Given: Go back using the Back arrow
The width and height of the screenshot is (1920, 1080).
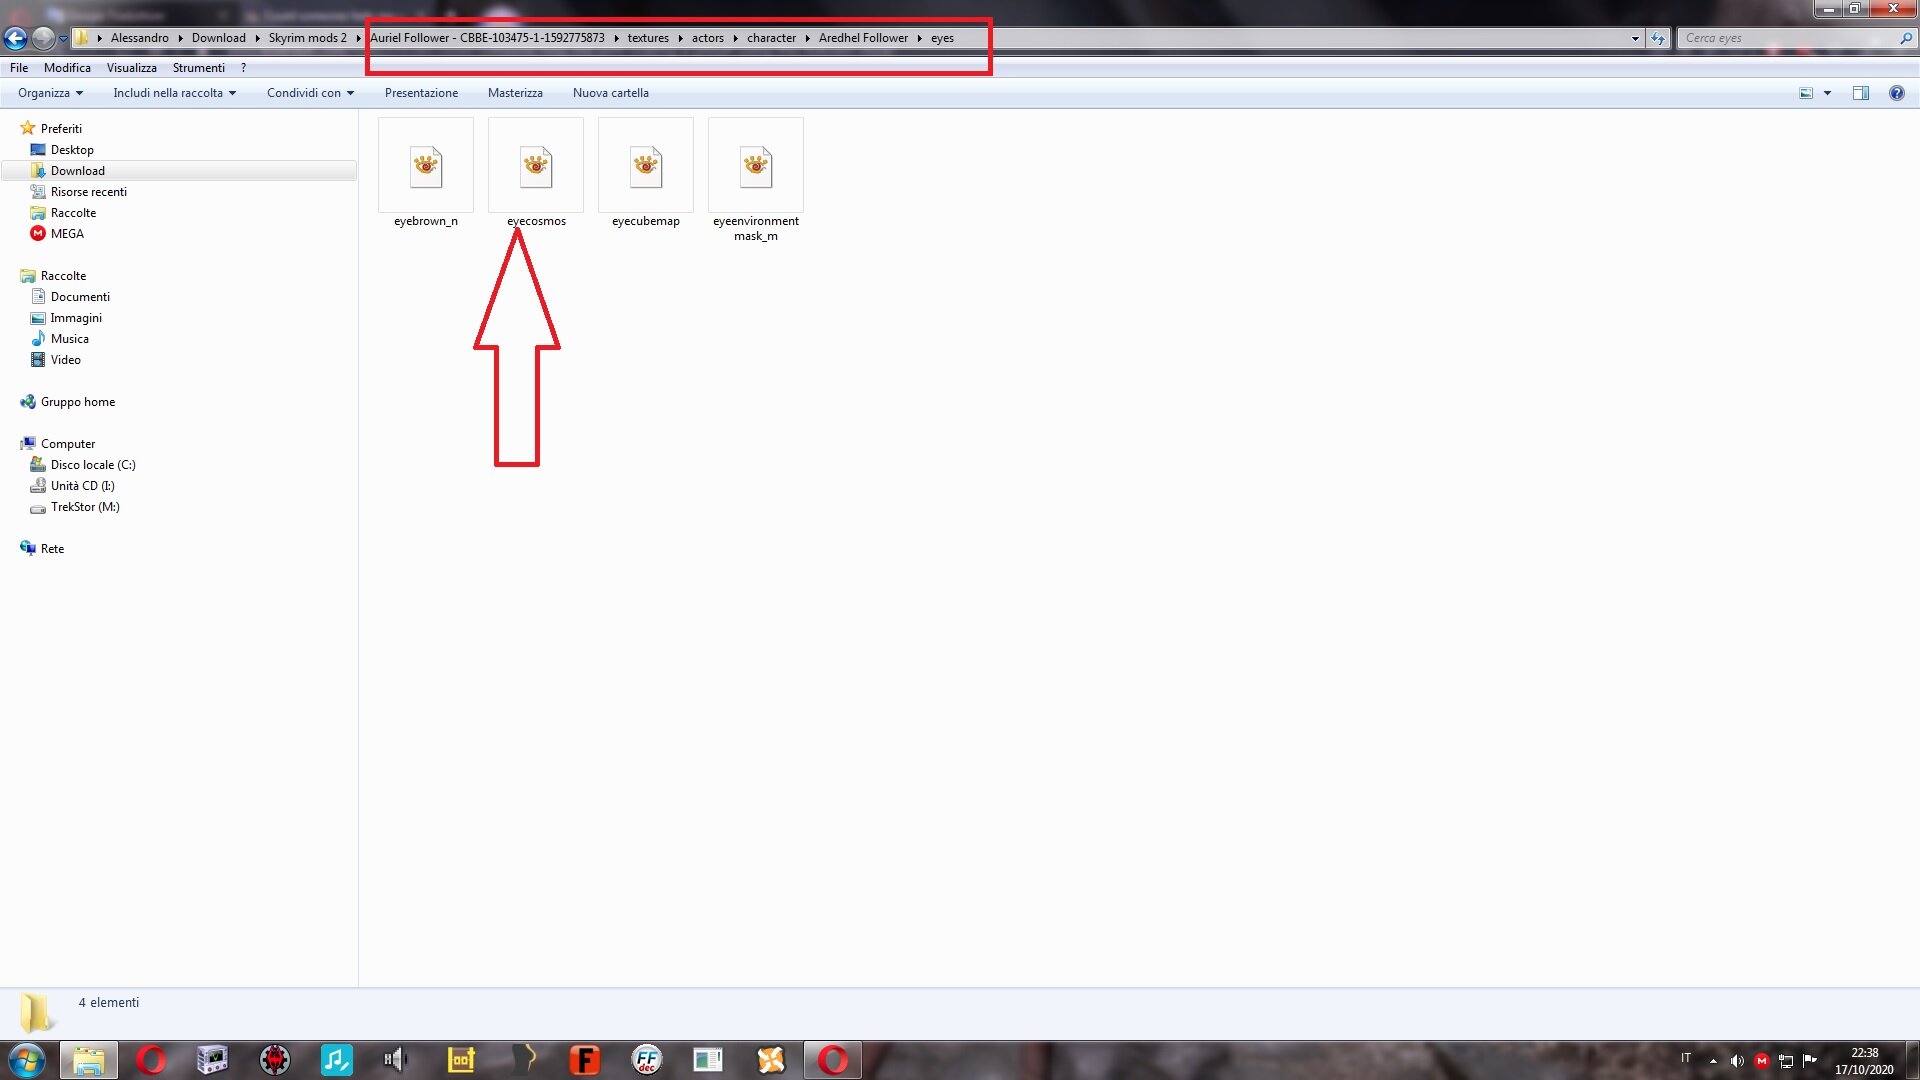Looking at the screenshot, I should pyautogui.click(x=15, y=38).
